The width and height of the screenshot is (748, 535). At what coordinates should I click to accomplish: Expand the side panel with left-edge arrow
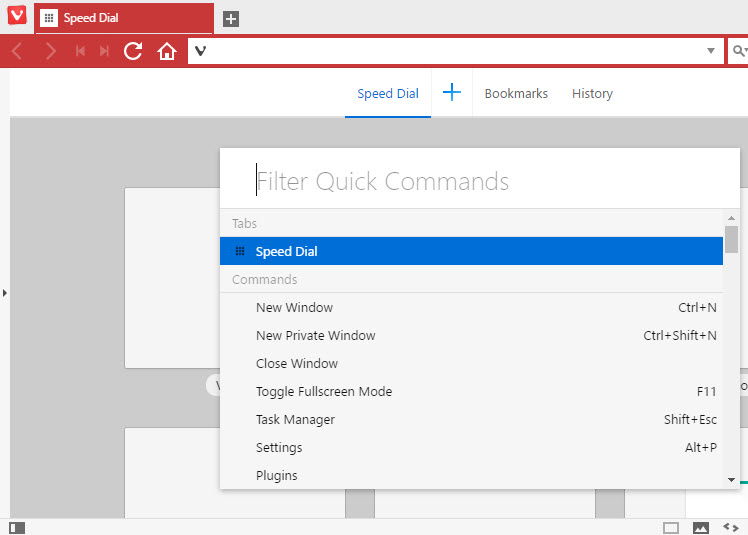pyautogui.click(x=4, y=293)
